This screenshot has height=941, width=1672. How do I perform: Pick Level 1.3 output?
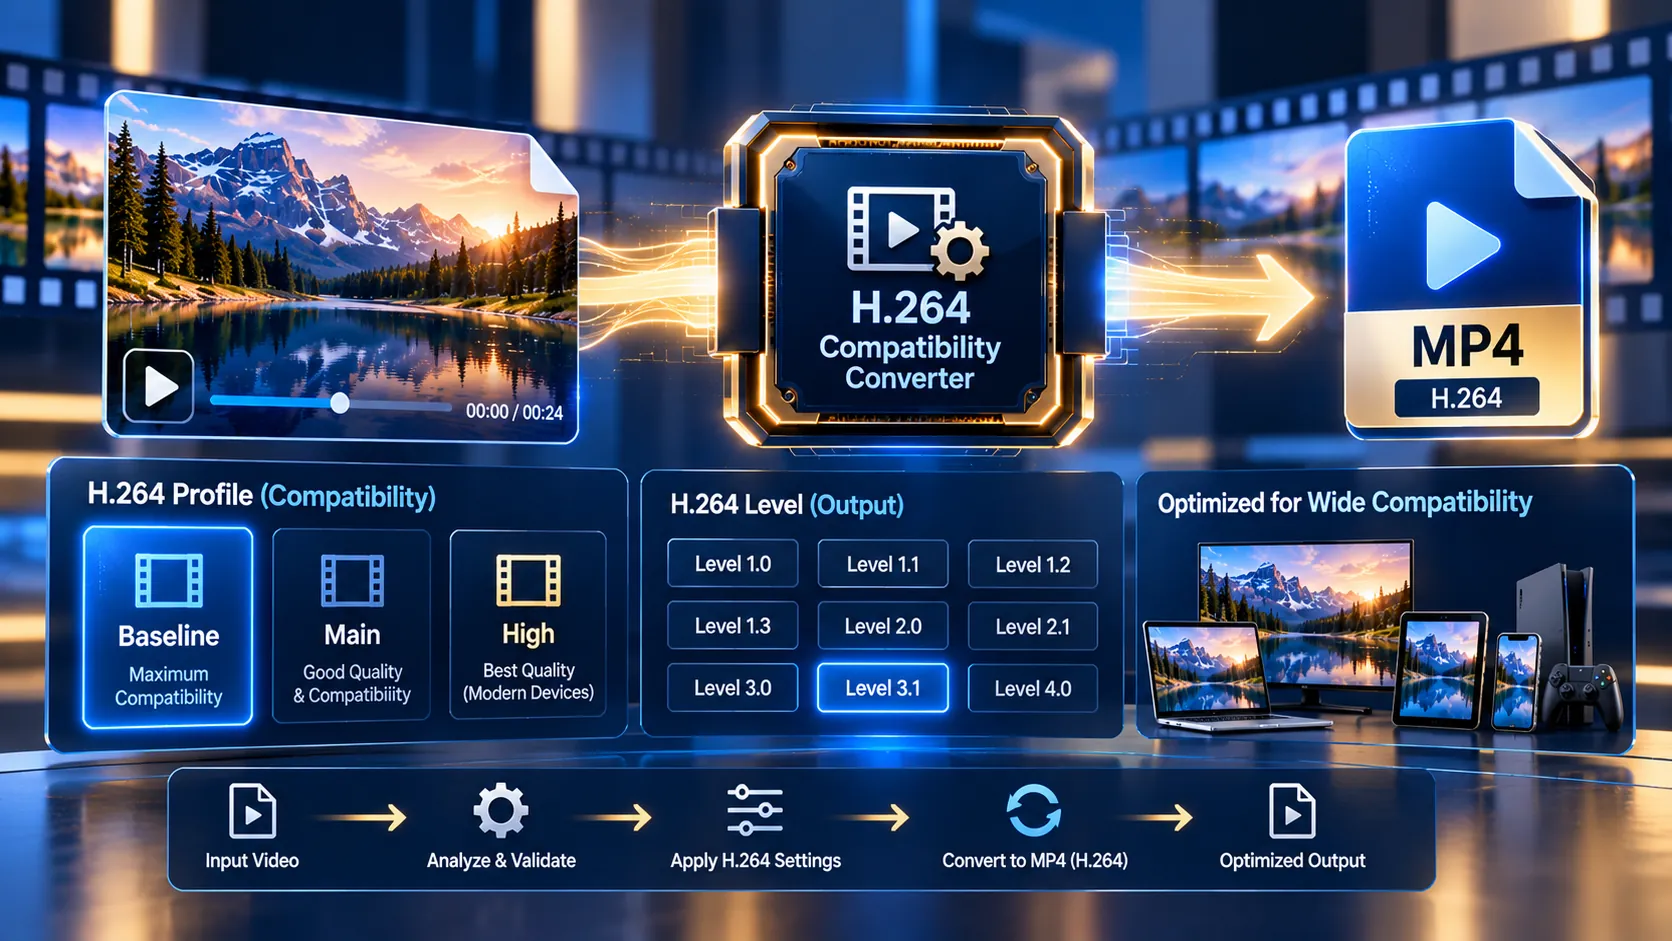pos(733,626)
